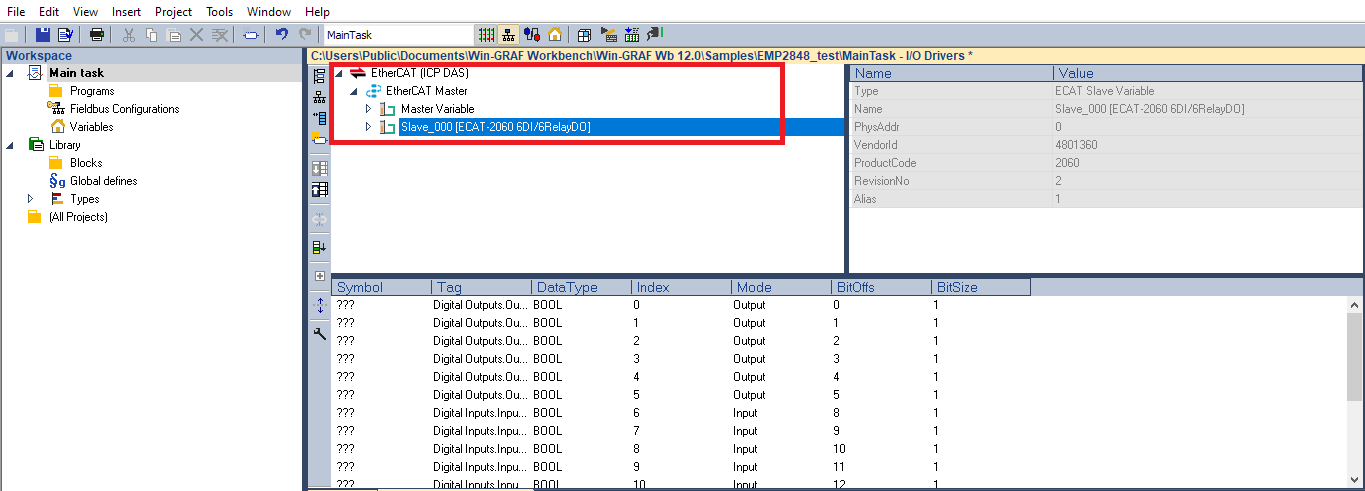Click the up-down arrows icon in sidebar
The width and height of the screenshot is (1365, 491).
tap(320, 306)
